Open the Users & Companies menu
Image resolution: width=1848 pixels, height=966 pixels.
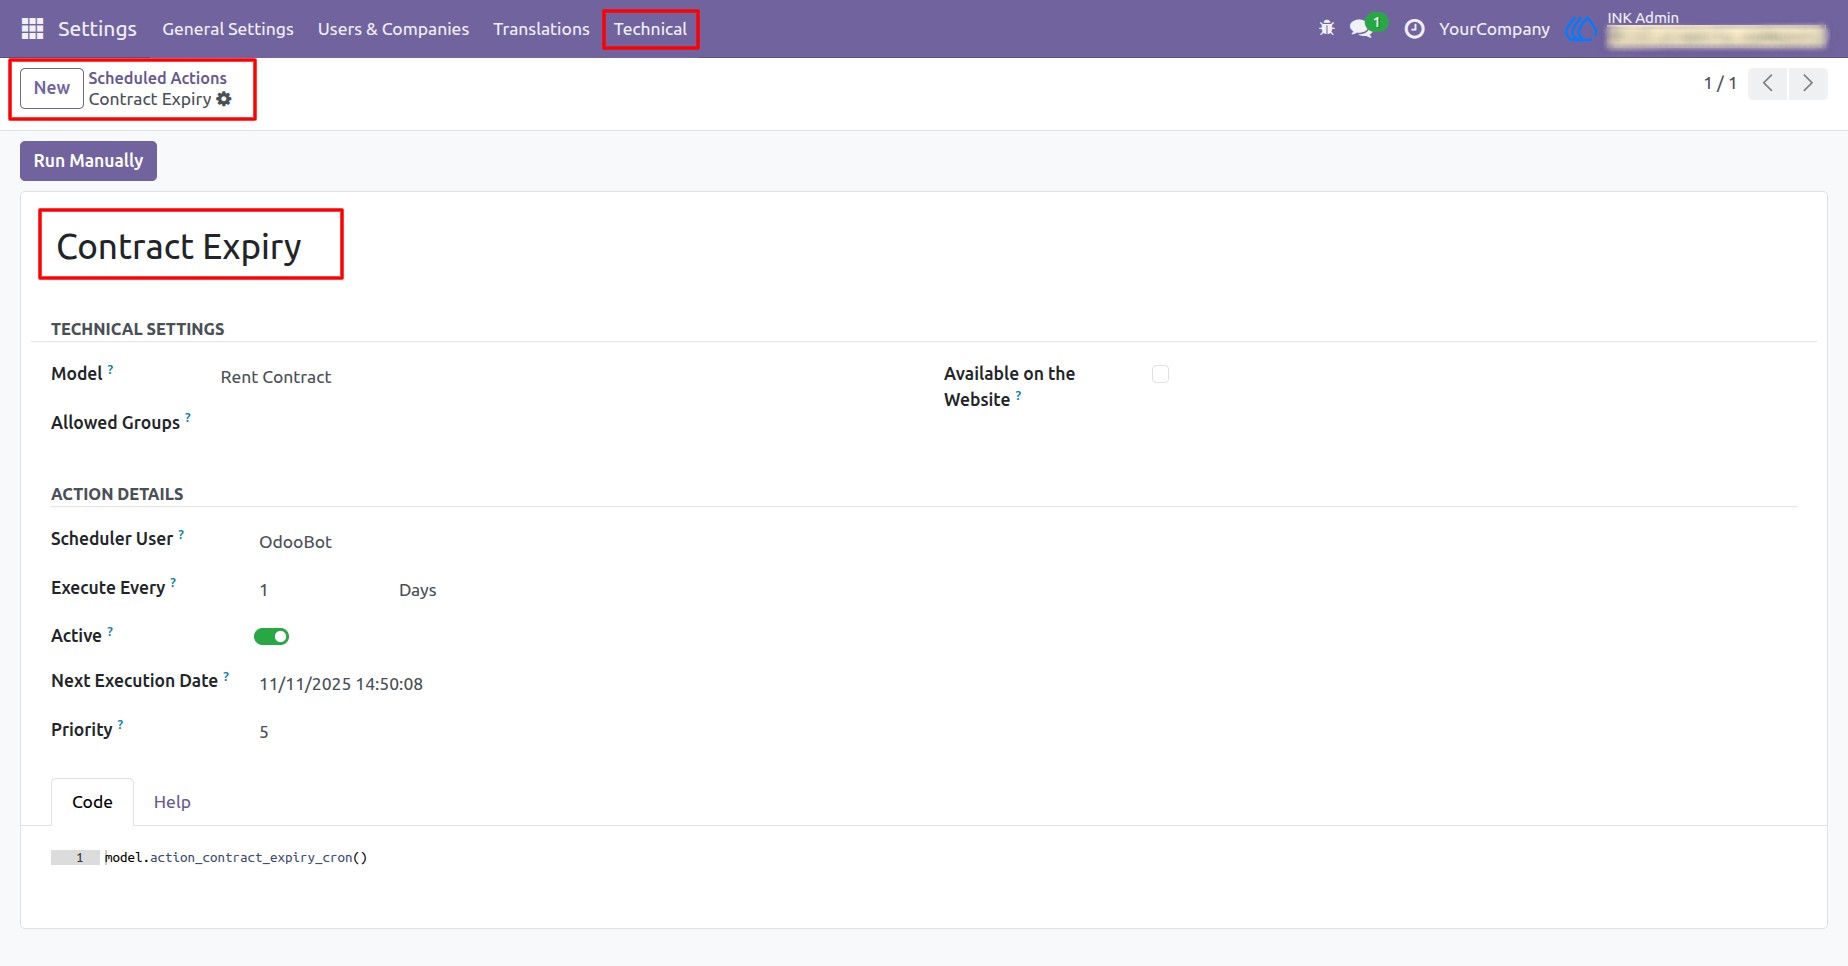coord(393,29)
